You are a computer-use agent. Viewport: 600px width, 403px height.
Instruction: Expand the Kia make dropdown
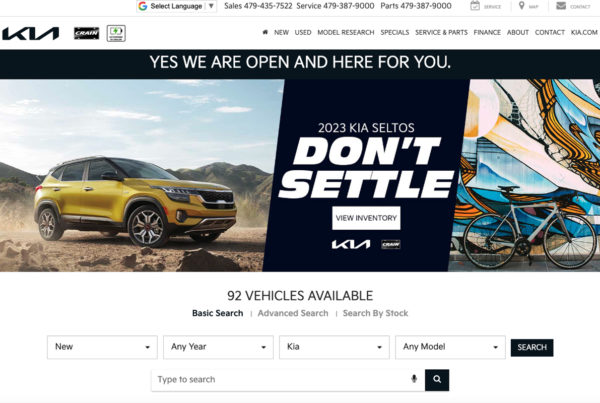pyautogui.click(x=334, y=347)
